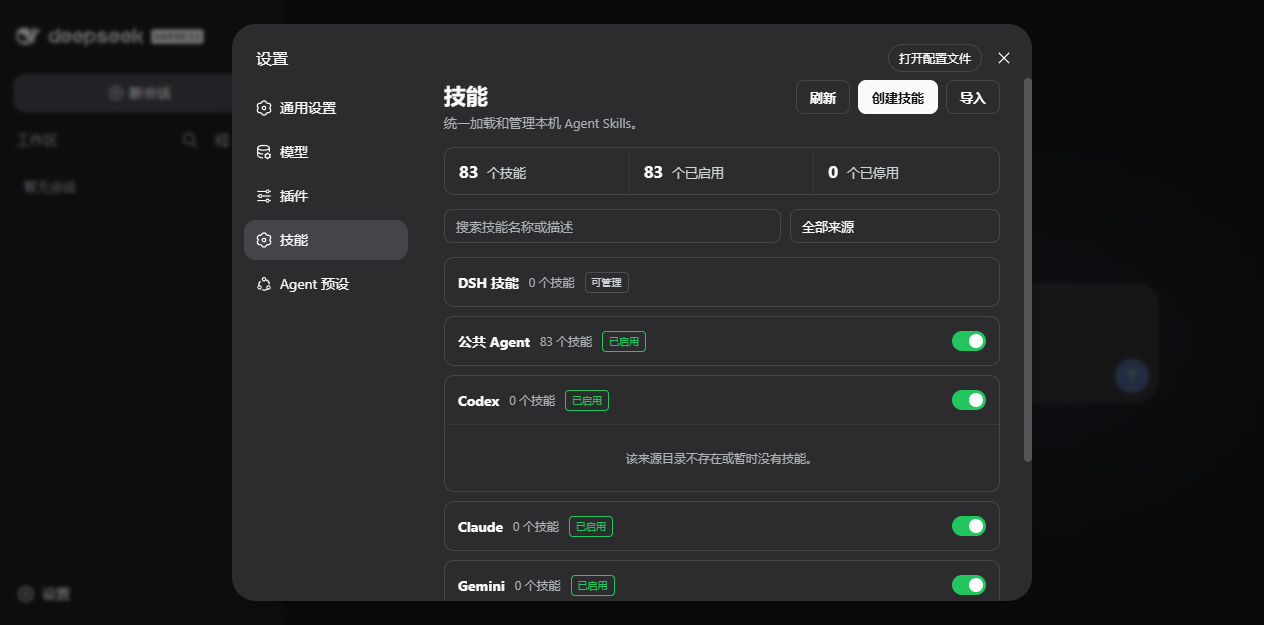Image resolution: width=1264 pixels, height=625 pixels.
Task: Expand the Claude skills group
Action: coord(722,526)
